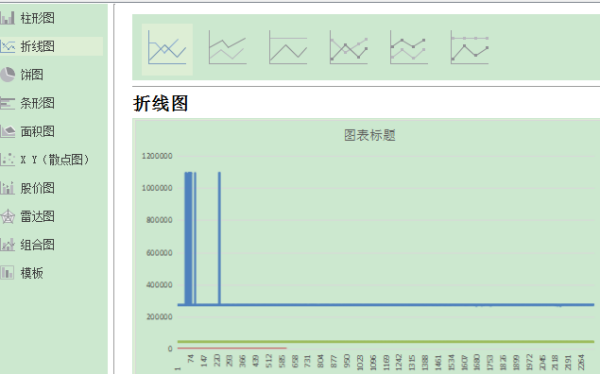Click the area chart icon beside 面积图
Image resolution: width=600 pixels, height=374 pixels.
(x=8, y=131)
